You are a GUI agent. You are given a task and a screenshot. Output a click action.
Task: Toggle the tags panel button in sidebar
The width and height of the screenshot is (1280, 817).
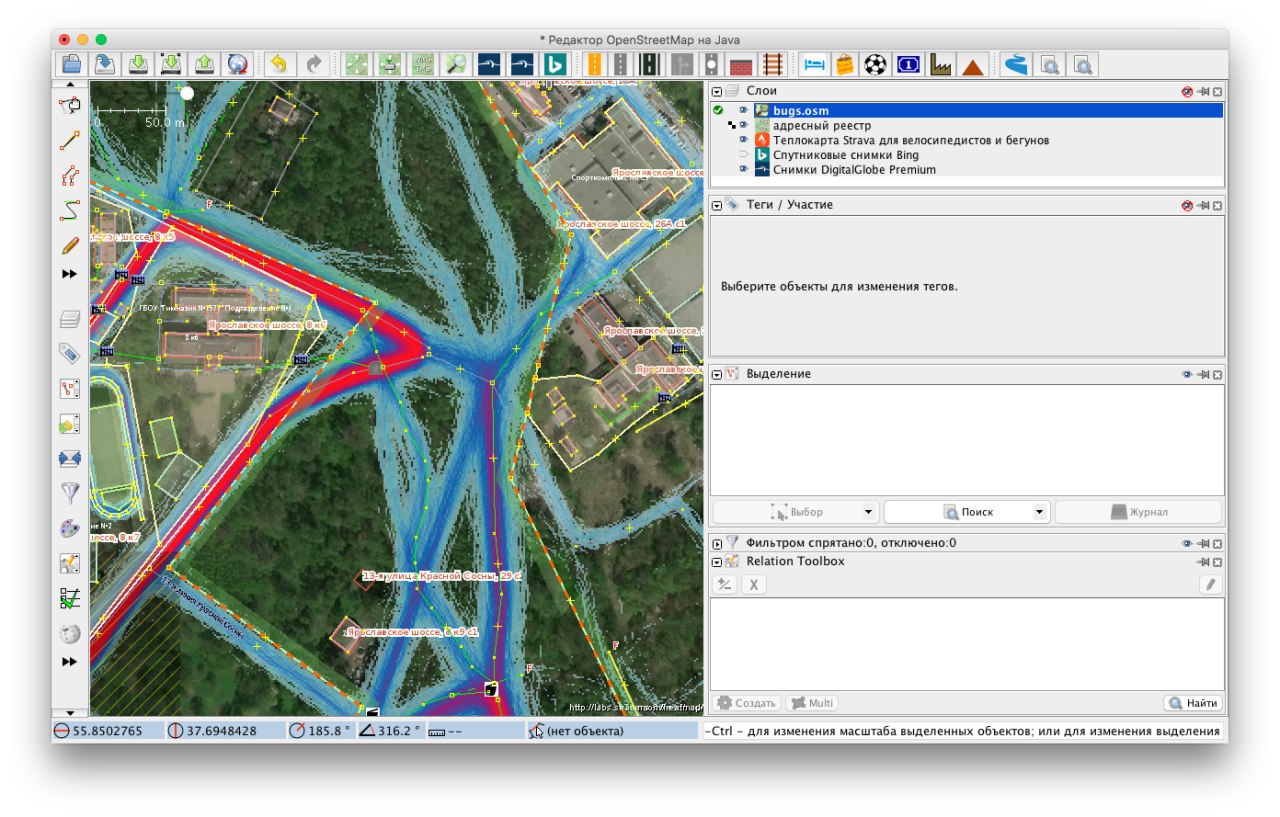pos(70,353)
